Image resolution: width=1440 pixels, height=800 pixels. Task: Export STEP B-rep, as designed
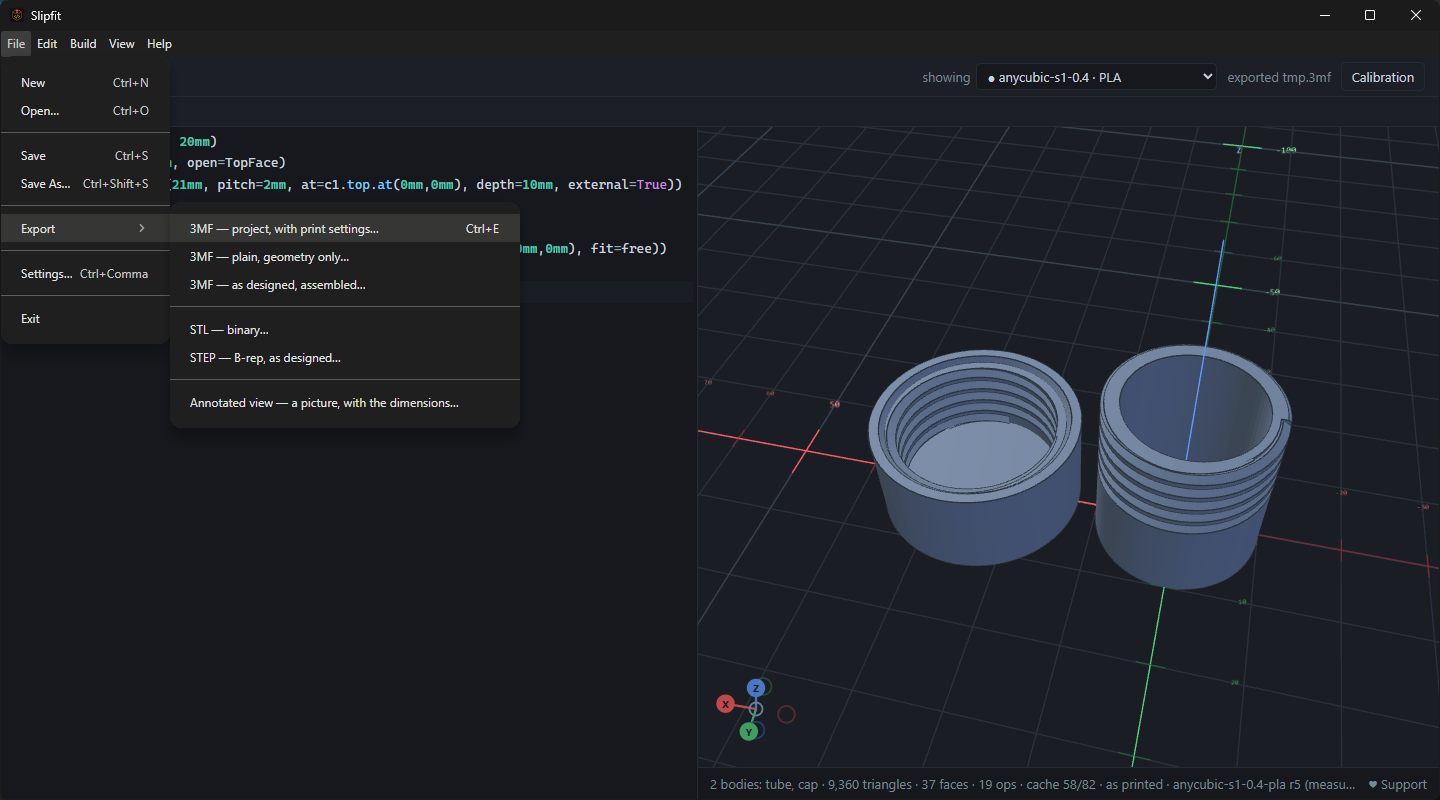click(345, 358)
